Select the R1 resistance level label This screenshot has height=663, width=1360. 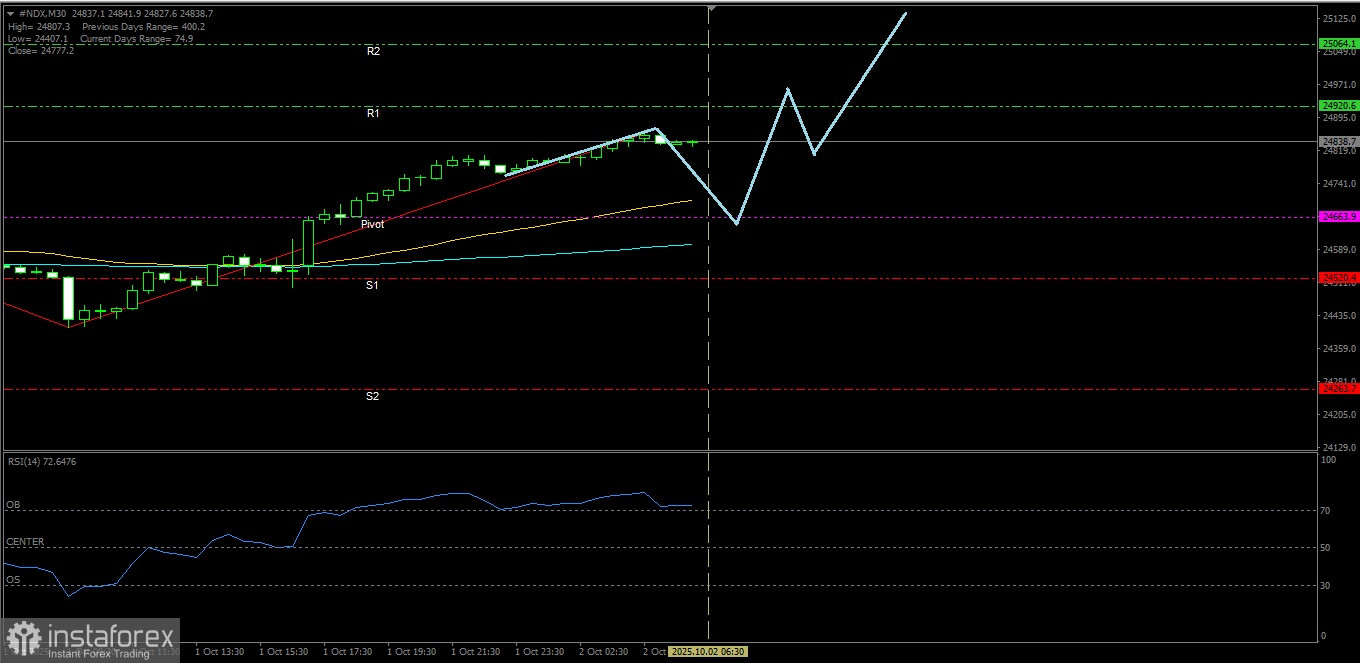point(373,114)
